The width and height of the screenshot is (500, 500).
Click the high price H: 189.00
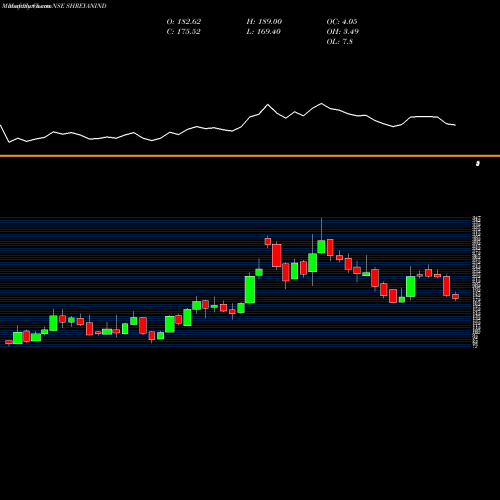[x=264, y=21]
